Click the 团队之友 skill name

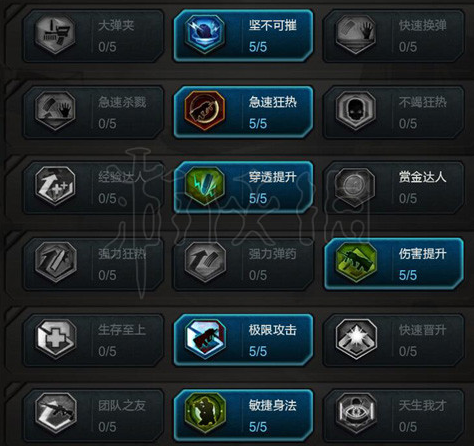pyautogui.click(x=122, y=406)
